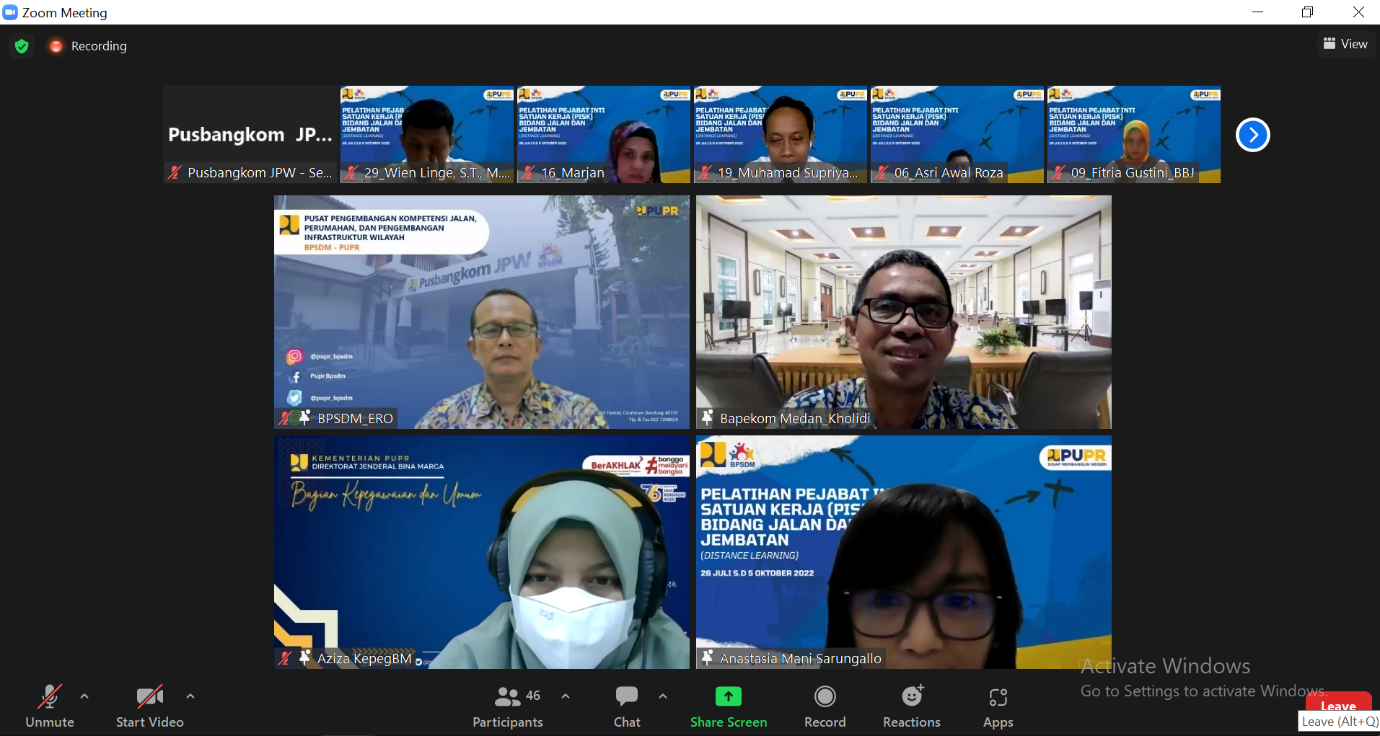The image size is (1380, 736).
Task: Select the Bapekom Medan_Kholidi video tile
Action: coord(903,312)
